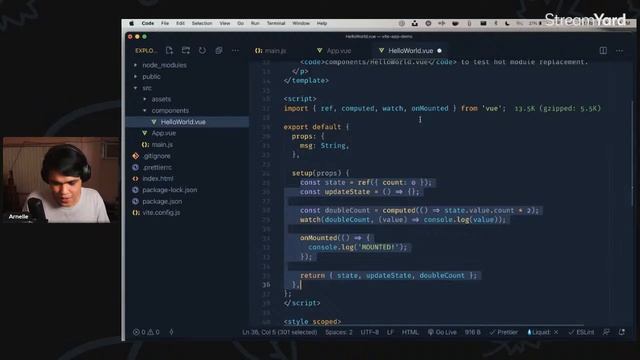The image size is (640, 360).
Task: Click the braces icon beside vite.config.js
Action: (136, 213)
